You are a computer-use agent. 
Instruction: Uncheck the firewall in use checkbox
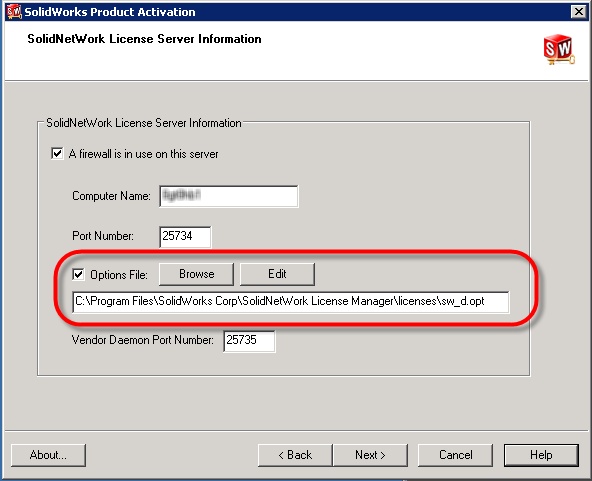57,154
